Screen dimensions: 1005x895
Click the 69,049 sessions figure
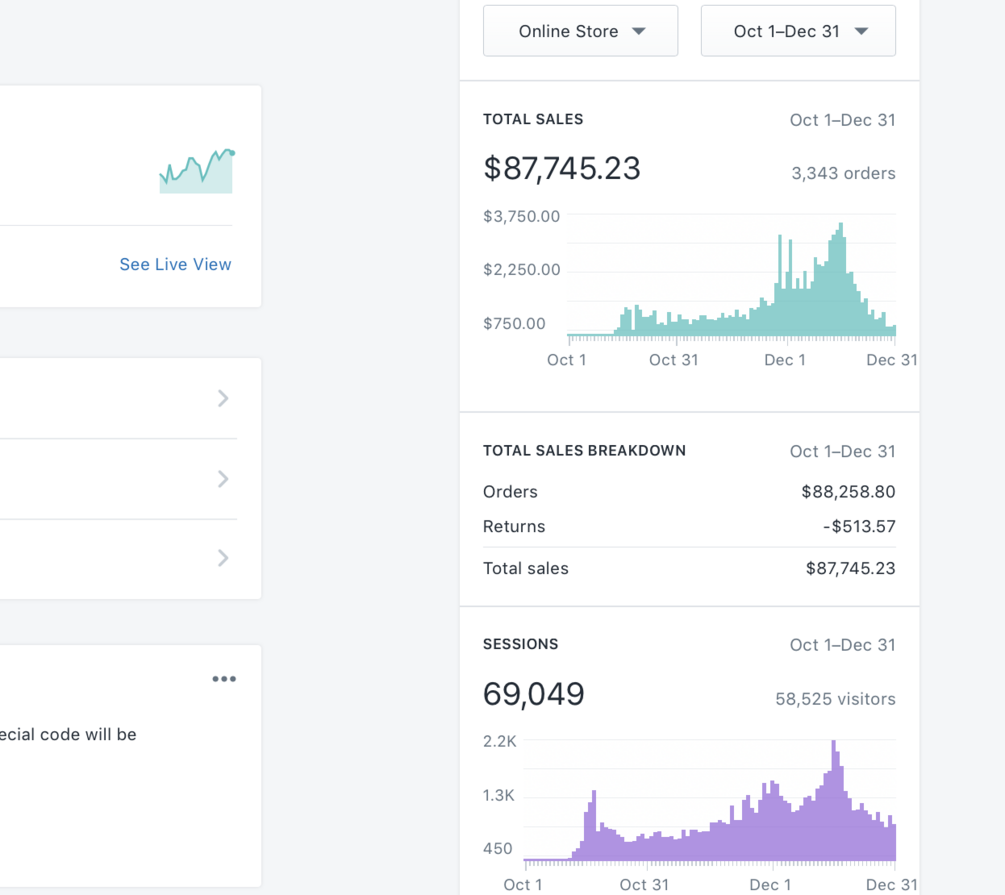[x=533, y=694]
